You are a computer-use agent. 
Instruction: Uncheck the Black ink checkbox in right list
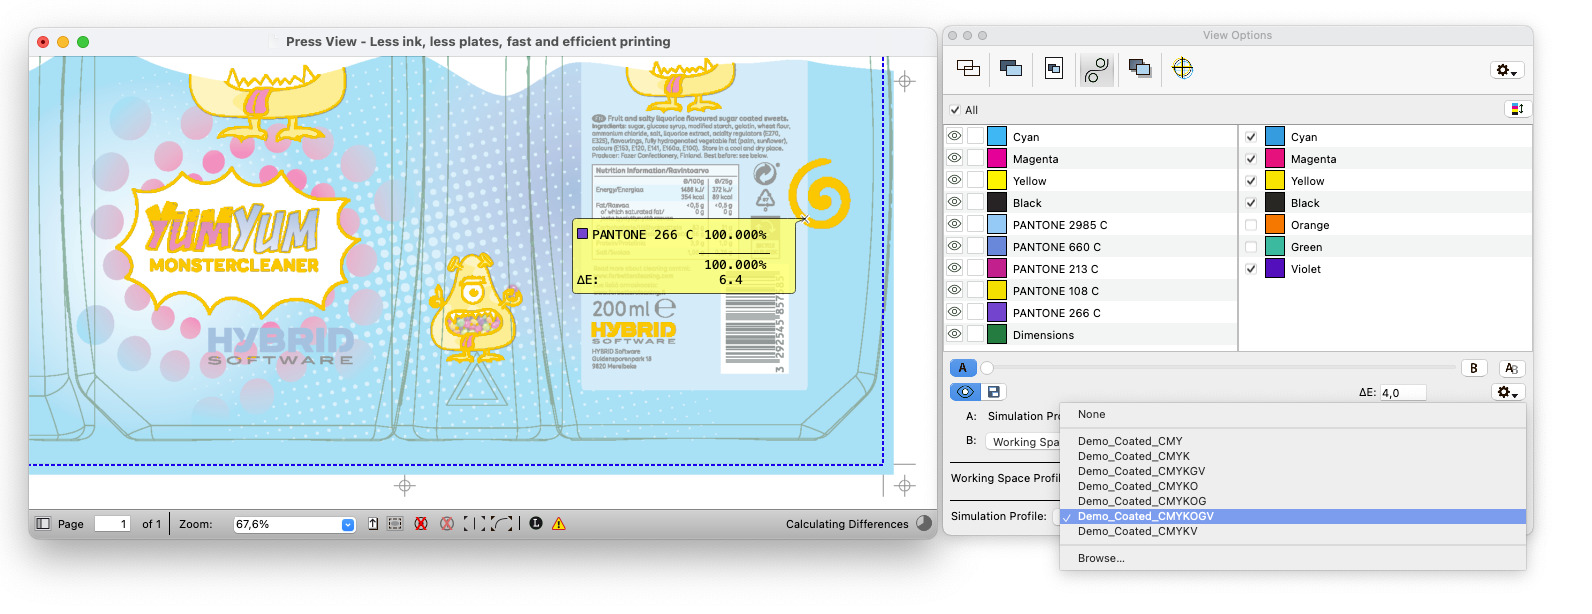1251,202
